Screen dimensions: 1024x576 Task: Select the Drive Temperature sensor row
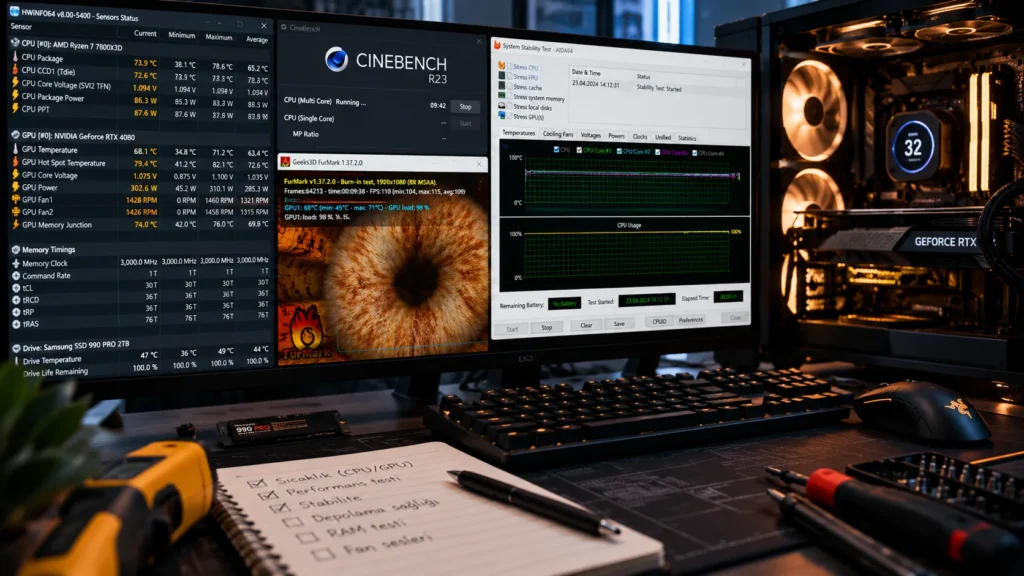pos(140,358)
